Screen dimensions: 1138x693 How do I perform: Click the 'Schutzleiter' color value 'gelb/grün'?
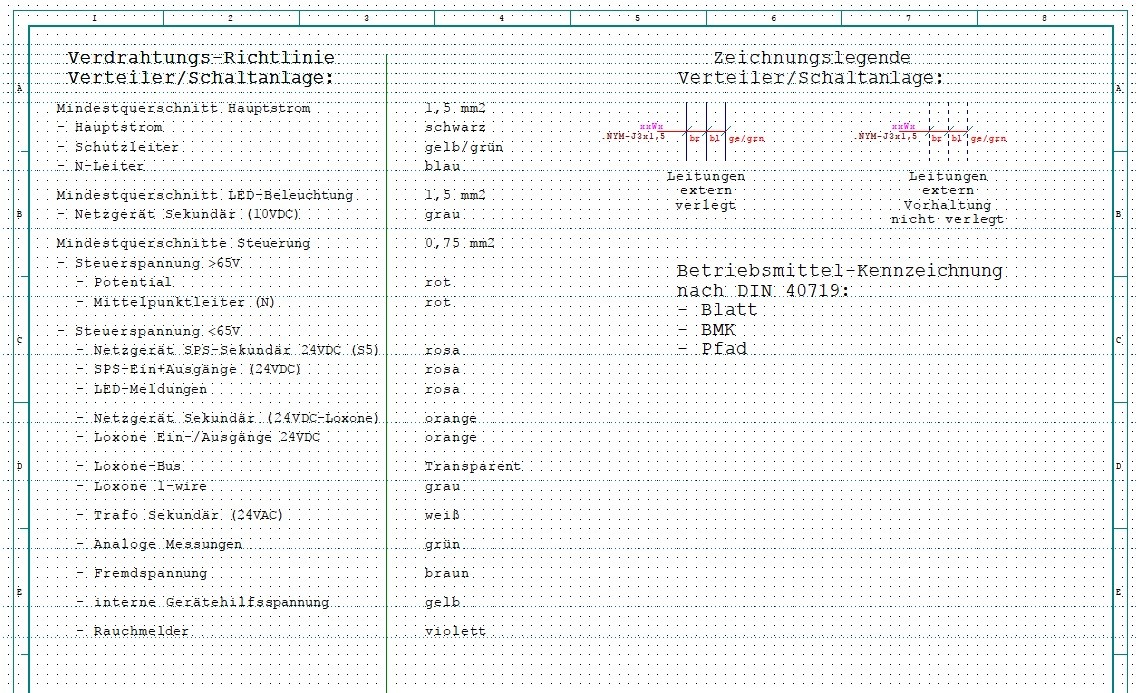click(464, 147)
